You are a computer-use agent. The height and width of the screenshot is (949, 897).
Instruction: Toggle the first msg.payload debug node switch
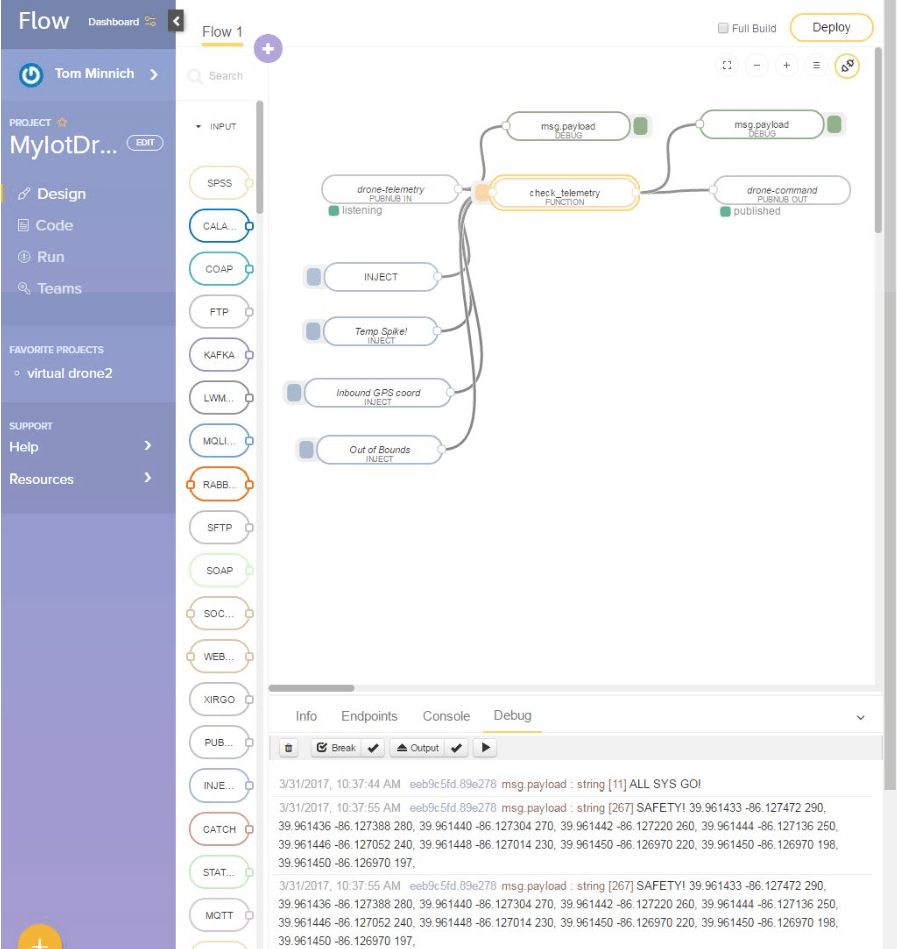coord(640,126)
